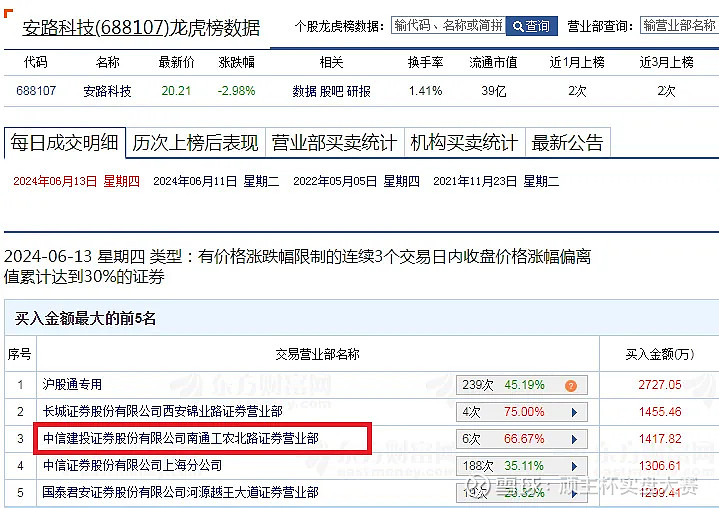Select date 2021年11月23日 星期二
719x508 pixels.
496,181
